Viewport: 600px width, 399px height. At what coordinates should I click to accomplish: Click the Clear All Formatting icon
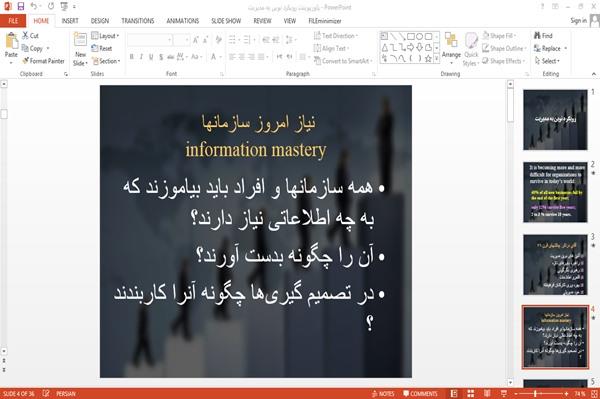coord(218,40)
